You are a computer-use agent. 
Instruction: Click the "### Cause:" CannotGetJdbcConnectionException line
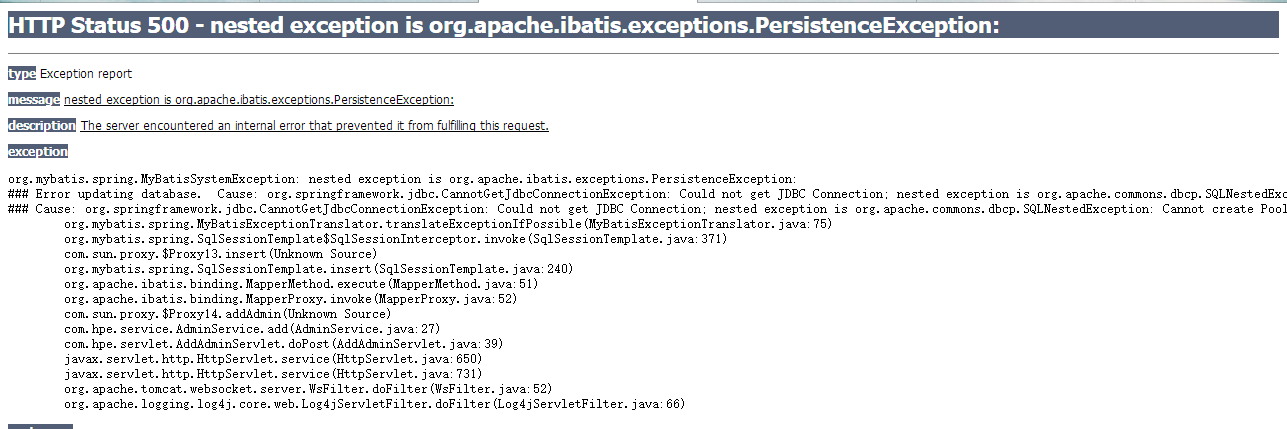(x=647, y=209)
